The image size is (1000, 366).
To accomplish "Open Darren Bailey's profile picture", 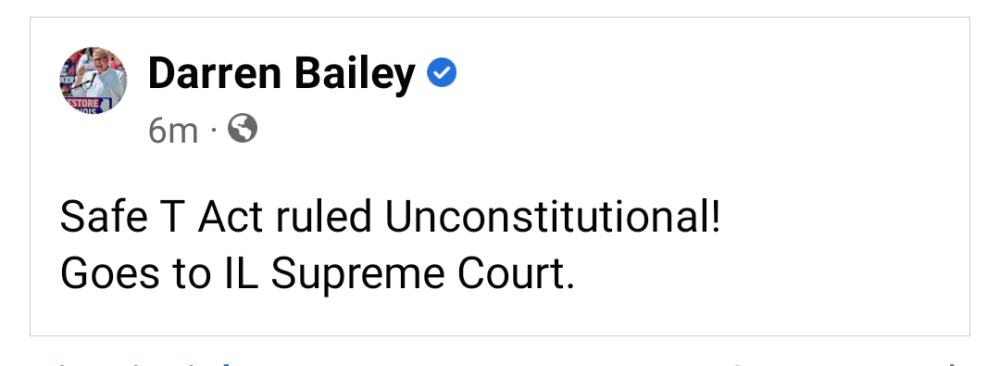I will [x=93, y=80].
